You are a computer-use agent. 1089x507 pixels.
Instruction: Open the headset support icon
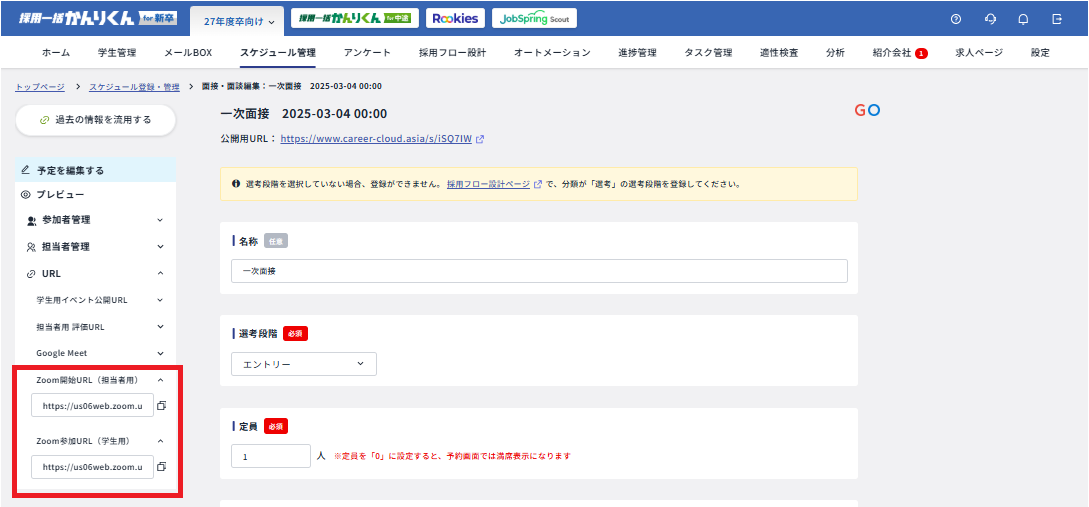point(990,19)
